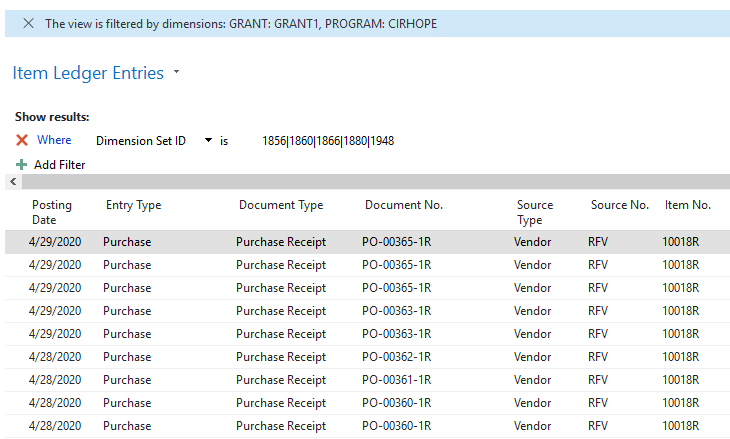This screenshot has height=439, width=730.
Task: Select the row with document PO-00362-1R
Action: tap(396, 357)
